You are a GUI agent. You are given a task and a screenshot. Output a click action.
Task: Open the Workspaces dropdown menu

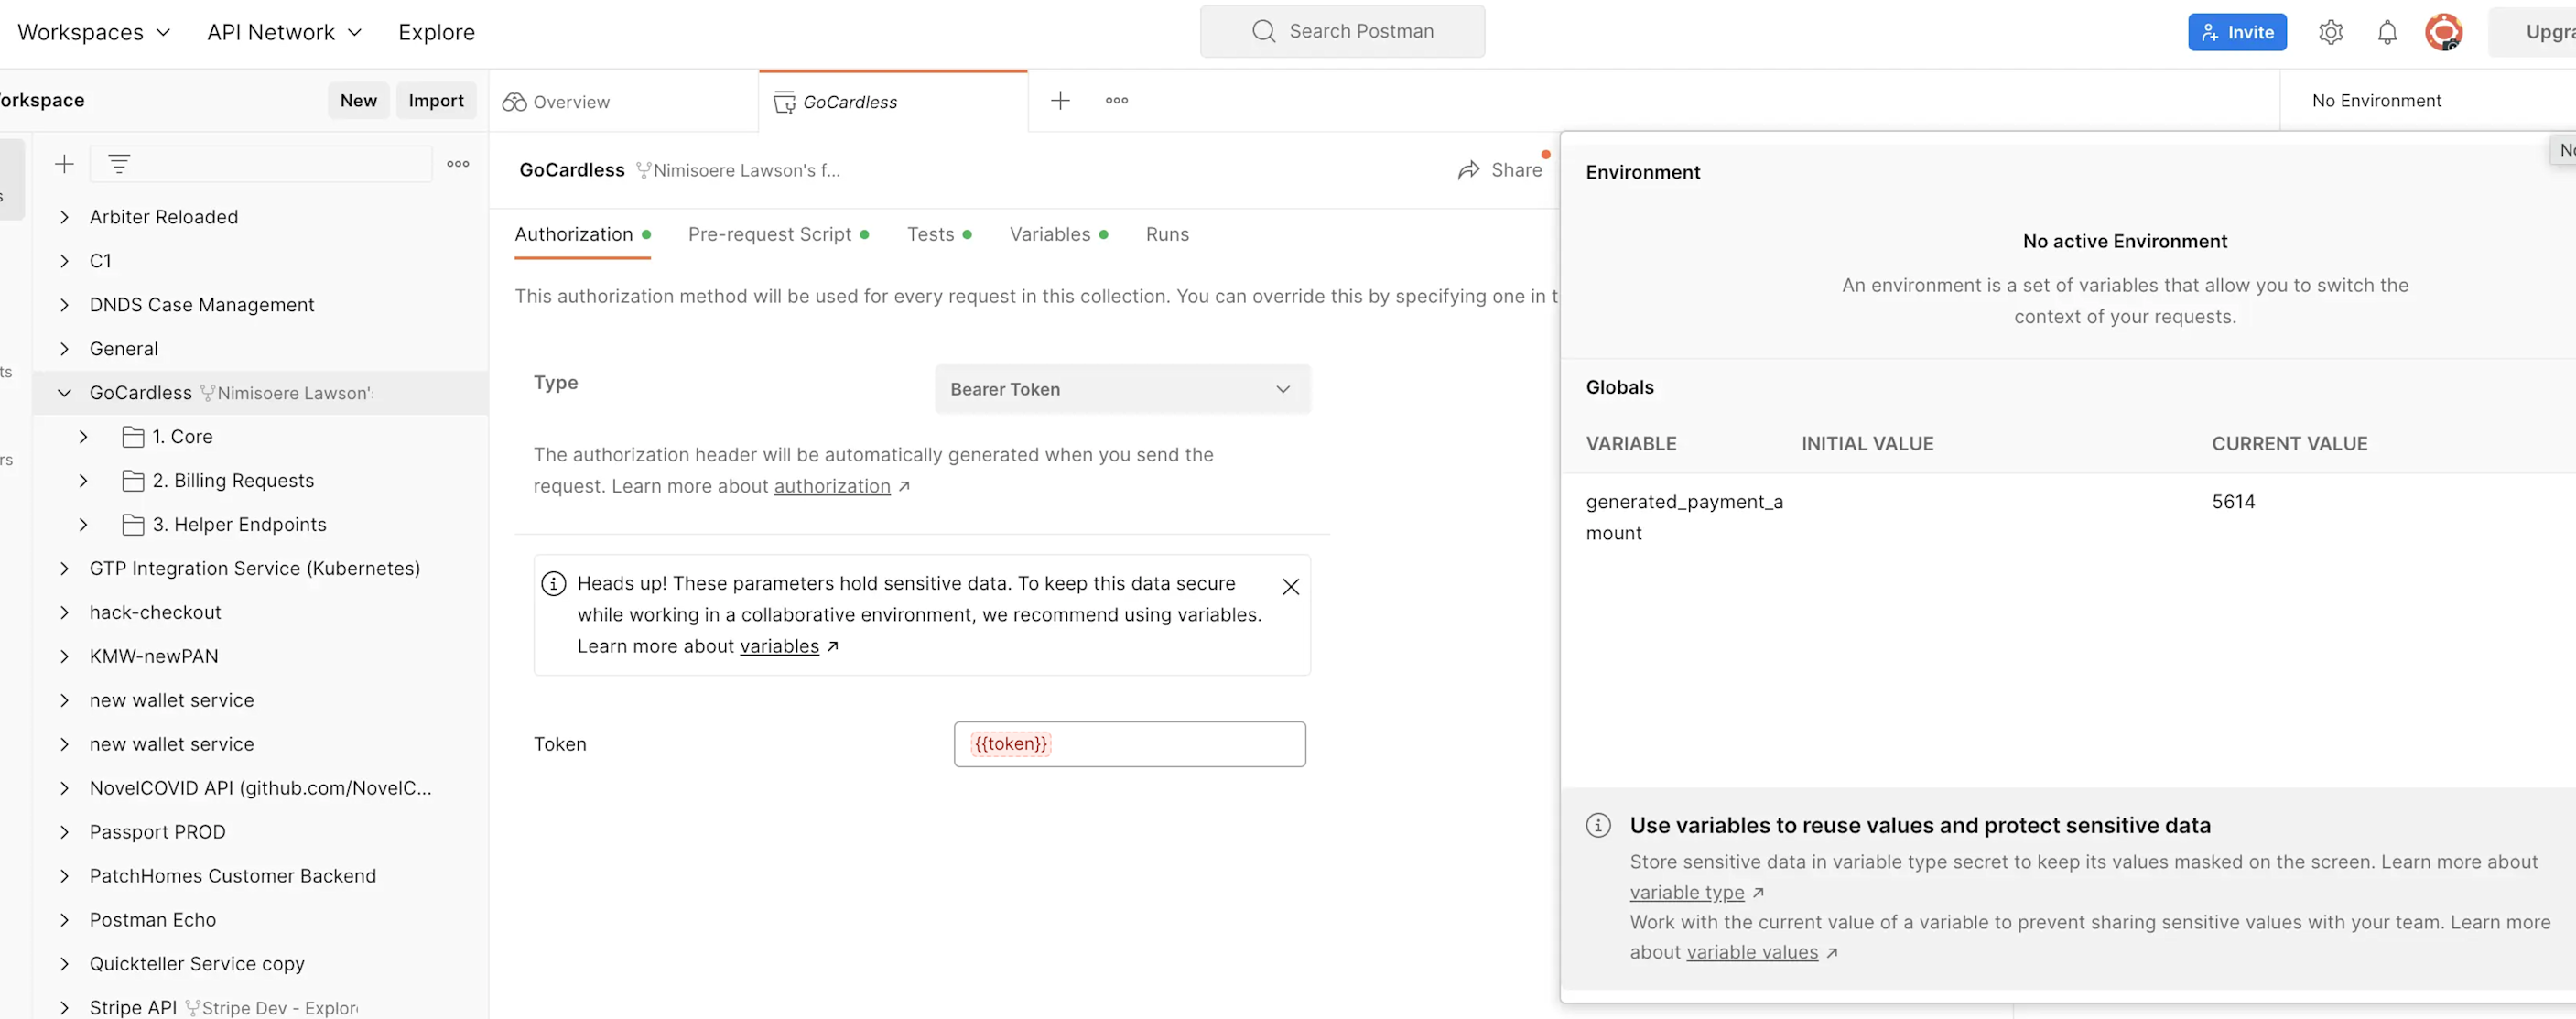tap(94, 32)
